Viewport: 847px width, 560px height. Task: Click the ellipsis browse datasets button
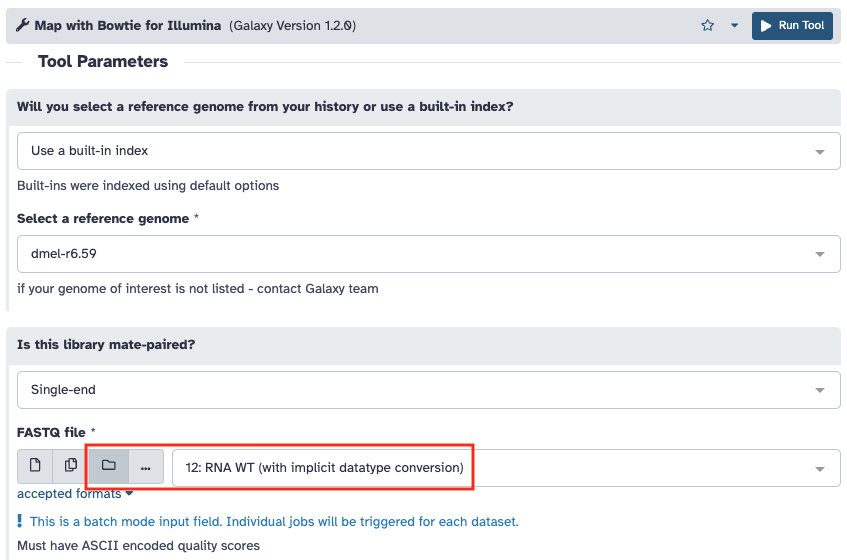click(146, 467)
